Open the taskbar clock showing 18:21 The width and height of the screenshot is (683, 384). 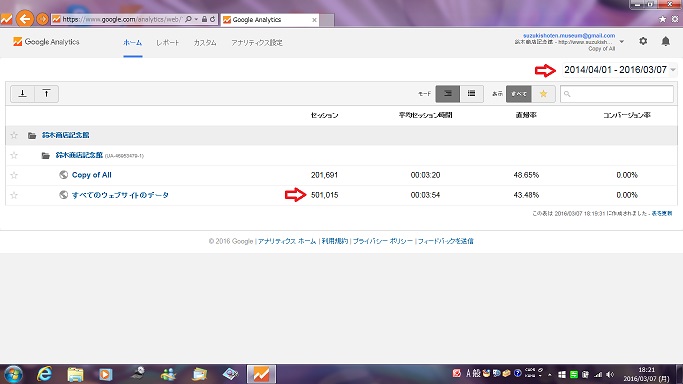point(646,374)
